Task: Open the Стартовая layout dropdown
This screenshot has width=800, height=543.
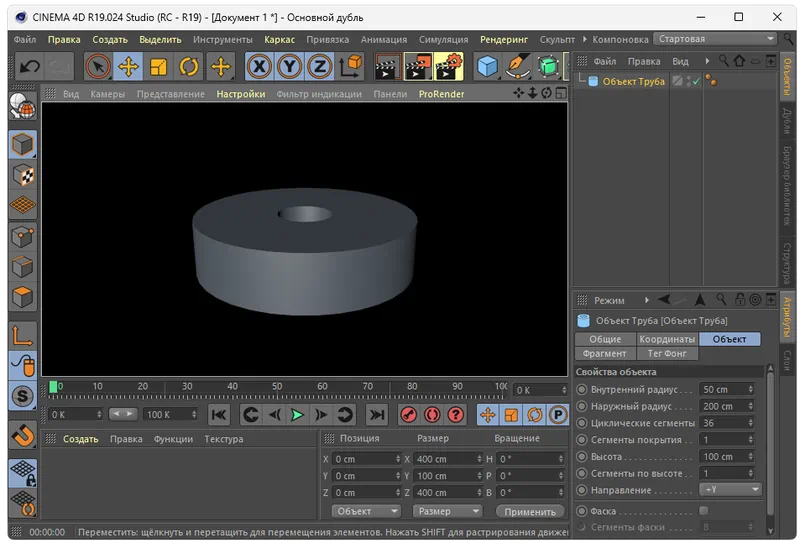Action: pyautogui.click(x=715, y=39)
